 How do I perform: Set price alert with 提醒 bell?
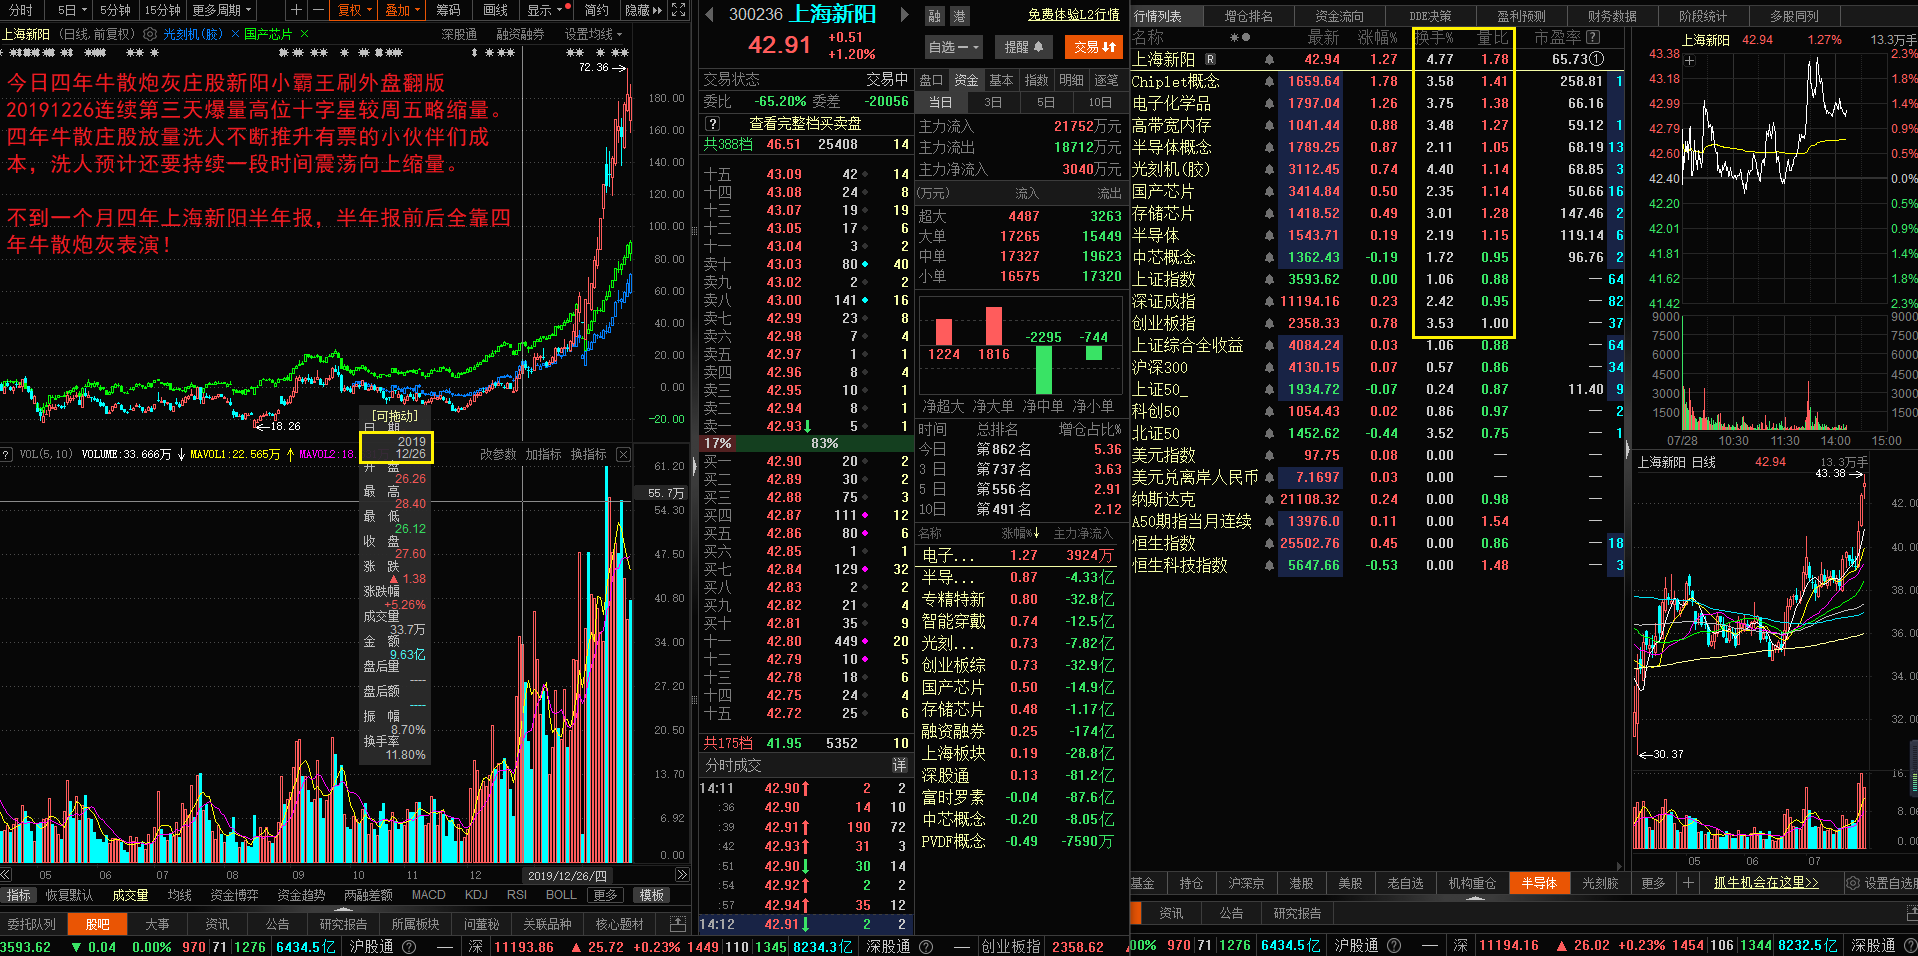(1023, 47)
